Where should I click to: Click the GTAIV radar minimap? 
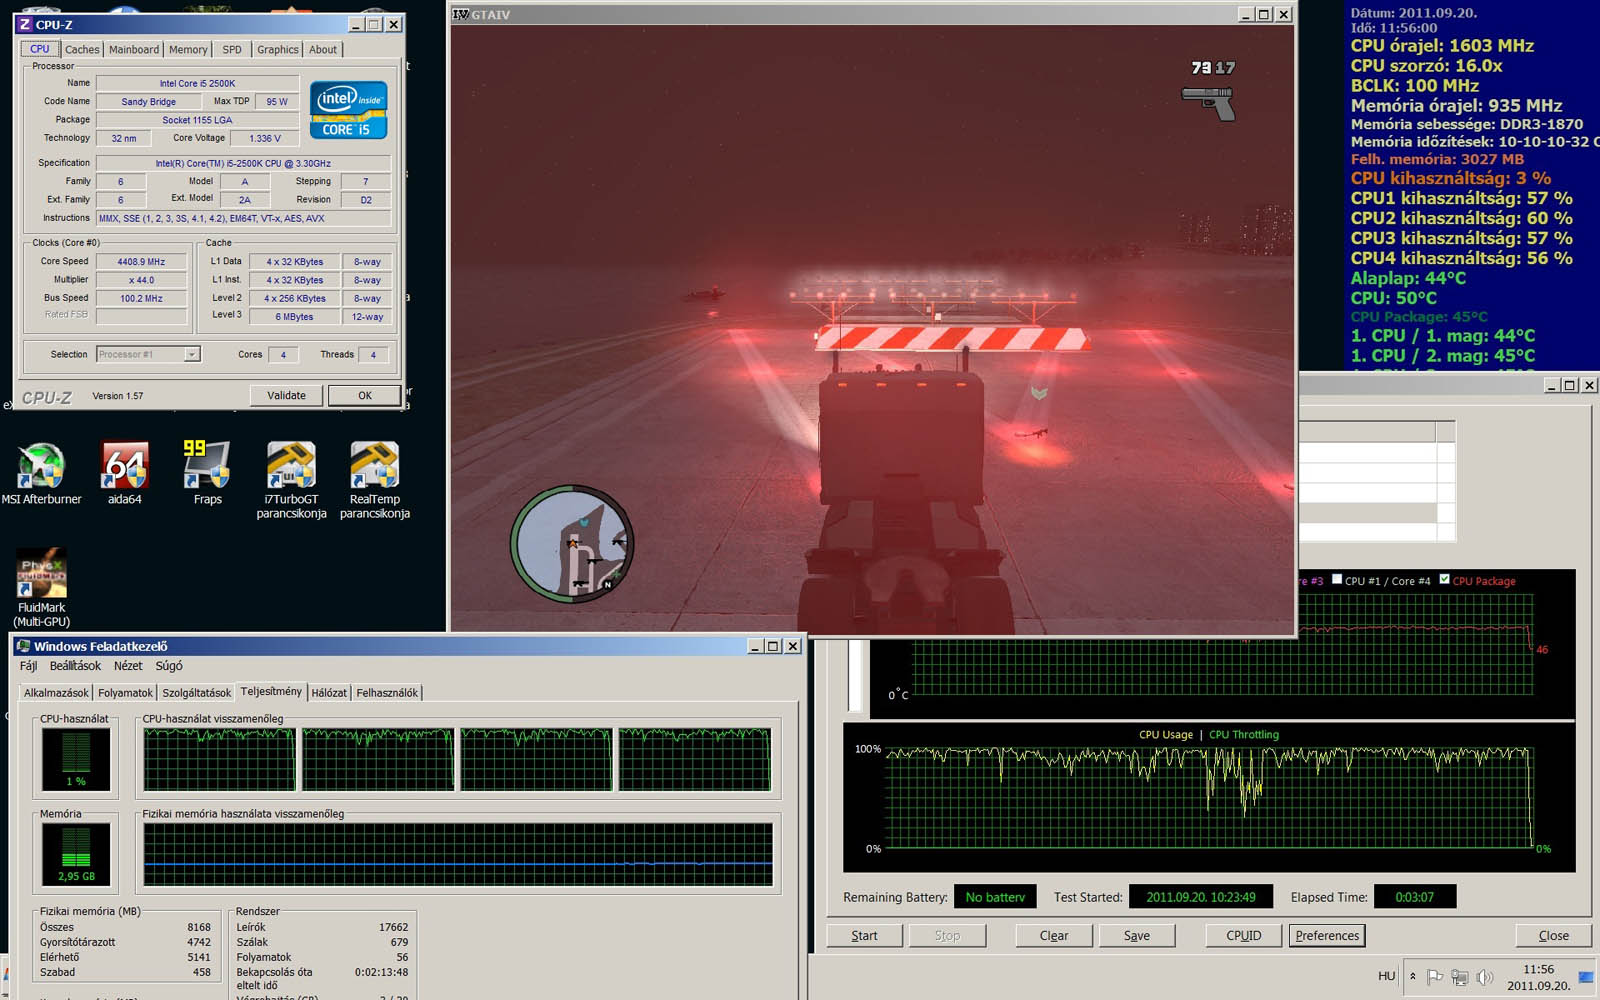pos(572,546)
